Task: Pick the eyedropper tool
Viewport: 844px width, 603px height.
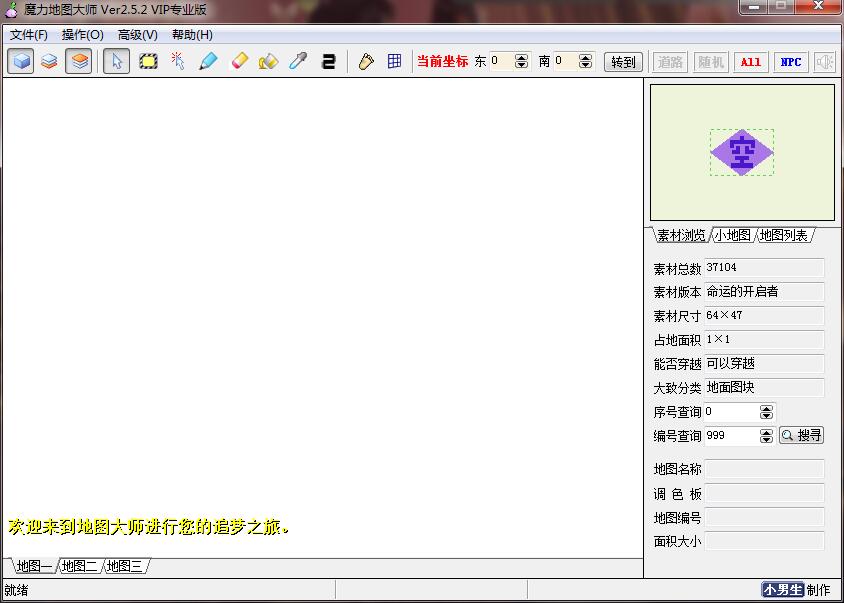Action: pos(298,61)
